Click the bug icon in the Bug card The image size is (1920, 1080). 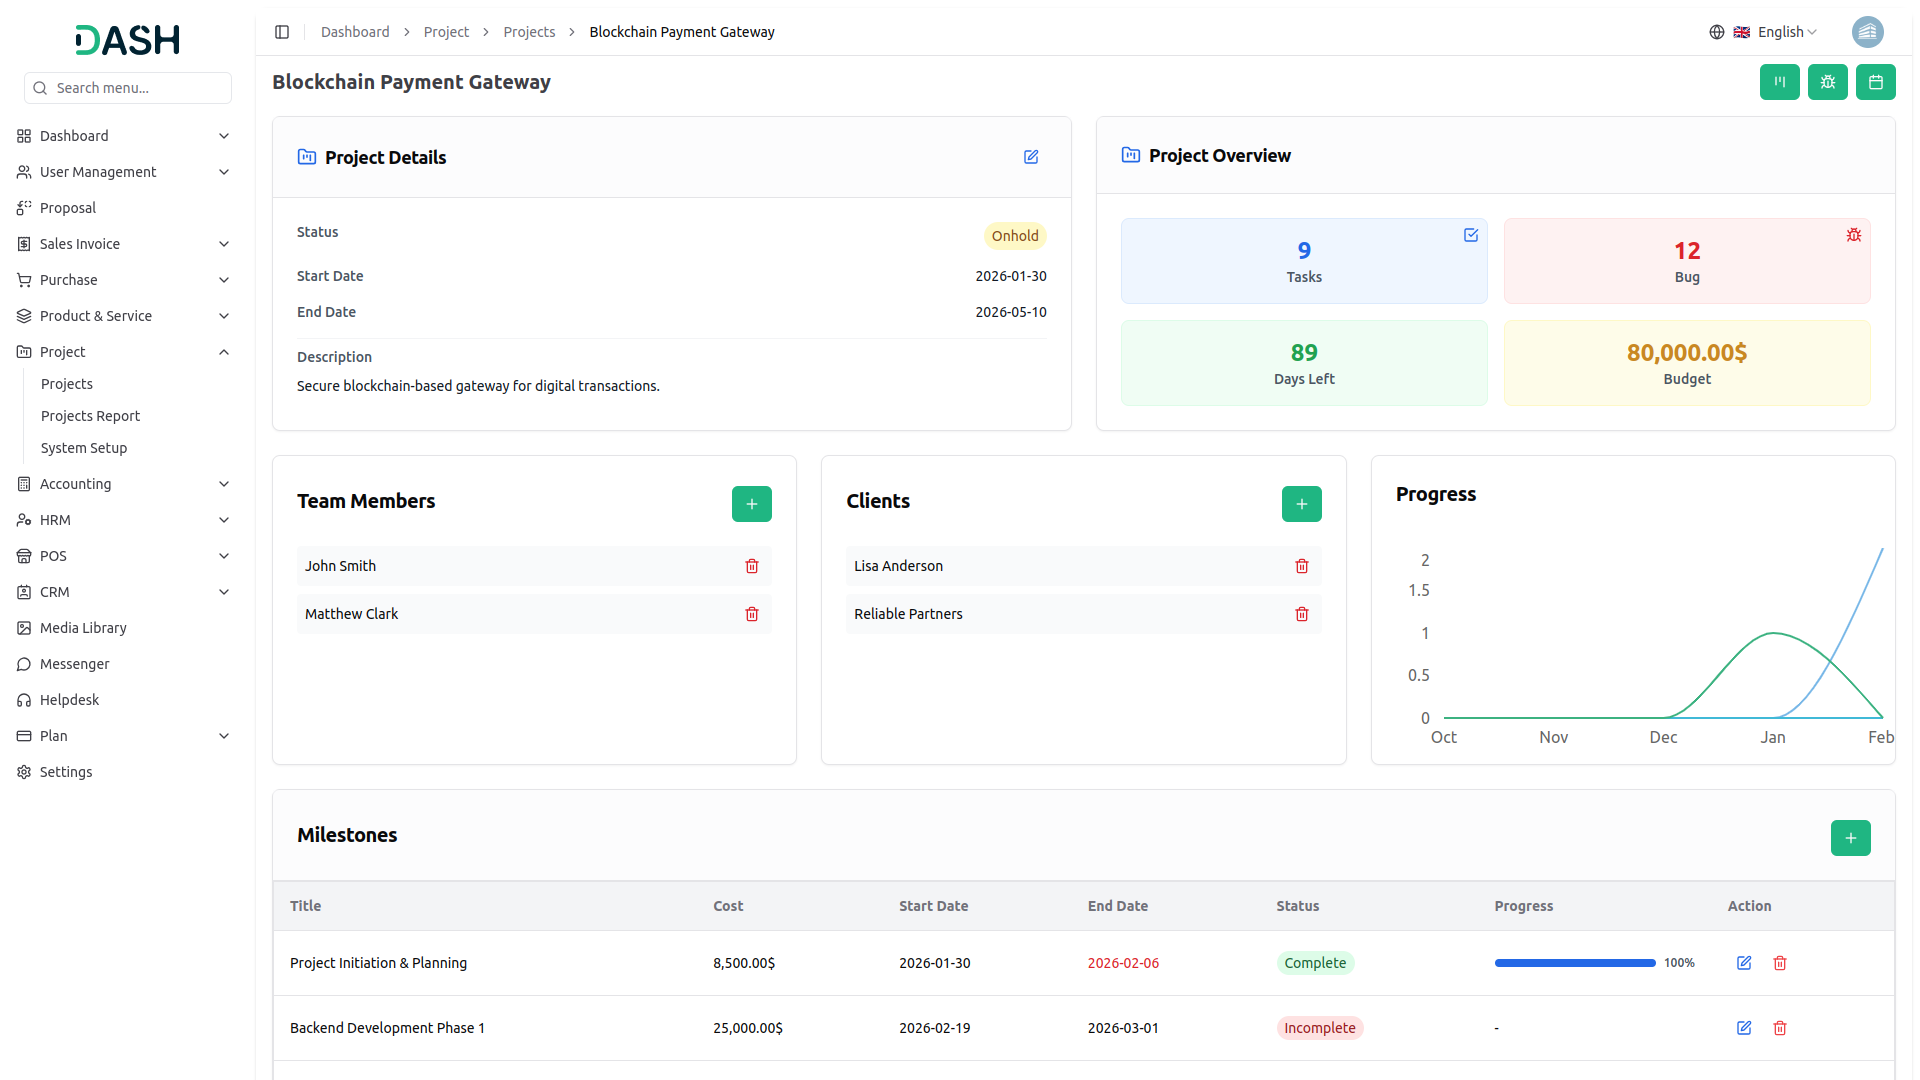tap(1853, 235)
